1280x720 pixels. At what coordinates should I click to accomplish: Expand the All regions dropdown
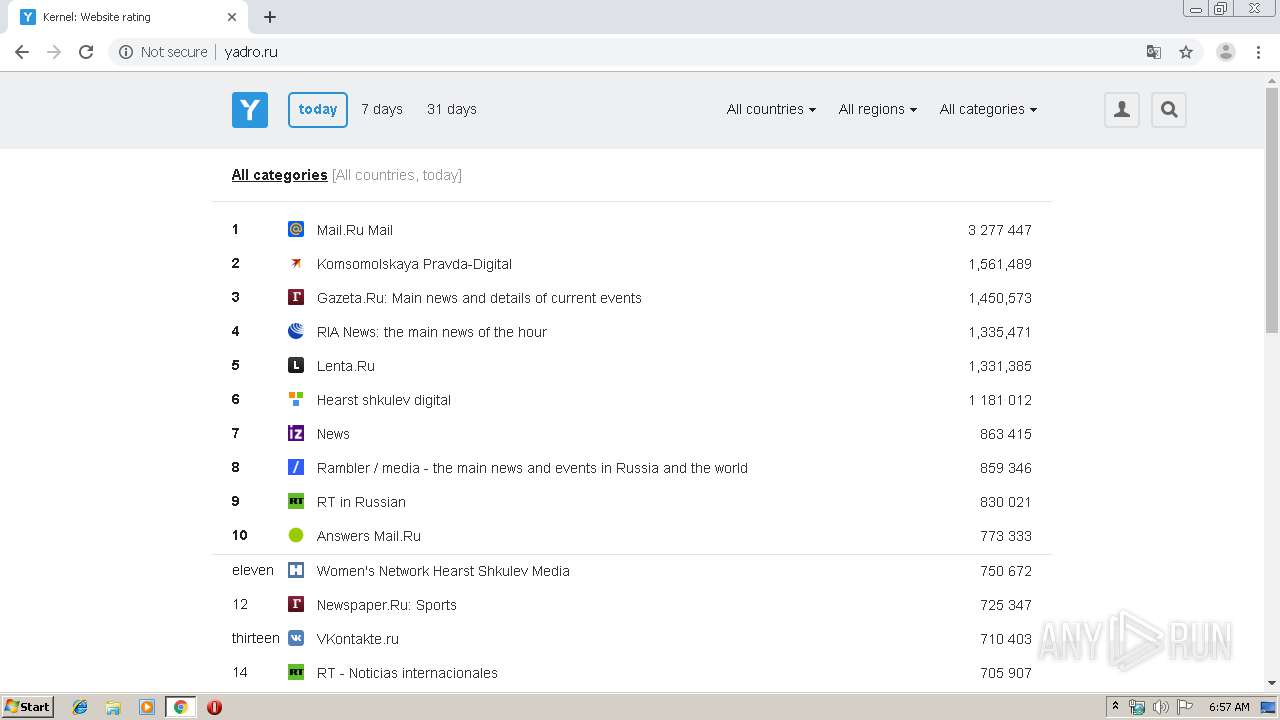pos(877,109)
